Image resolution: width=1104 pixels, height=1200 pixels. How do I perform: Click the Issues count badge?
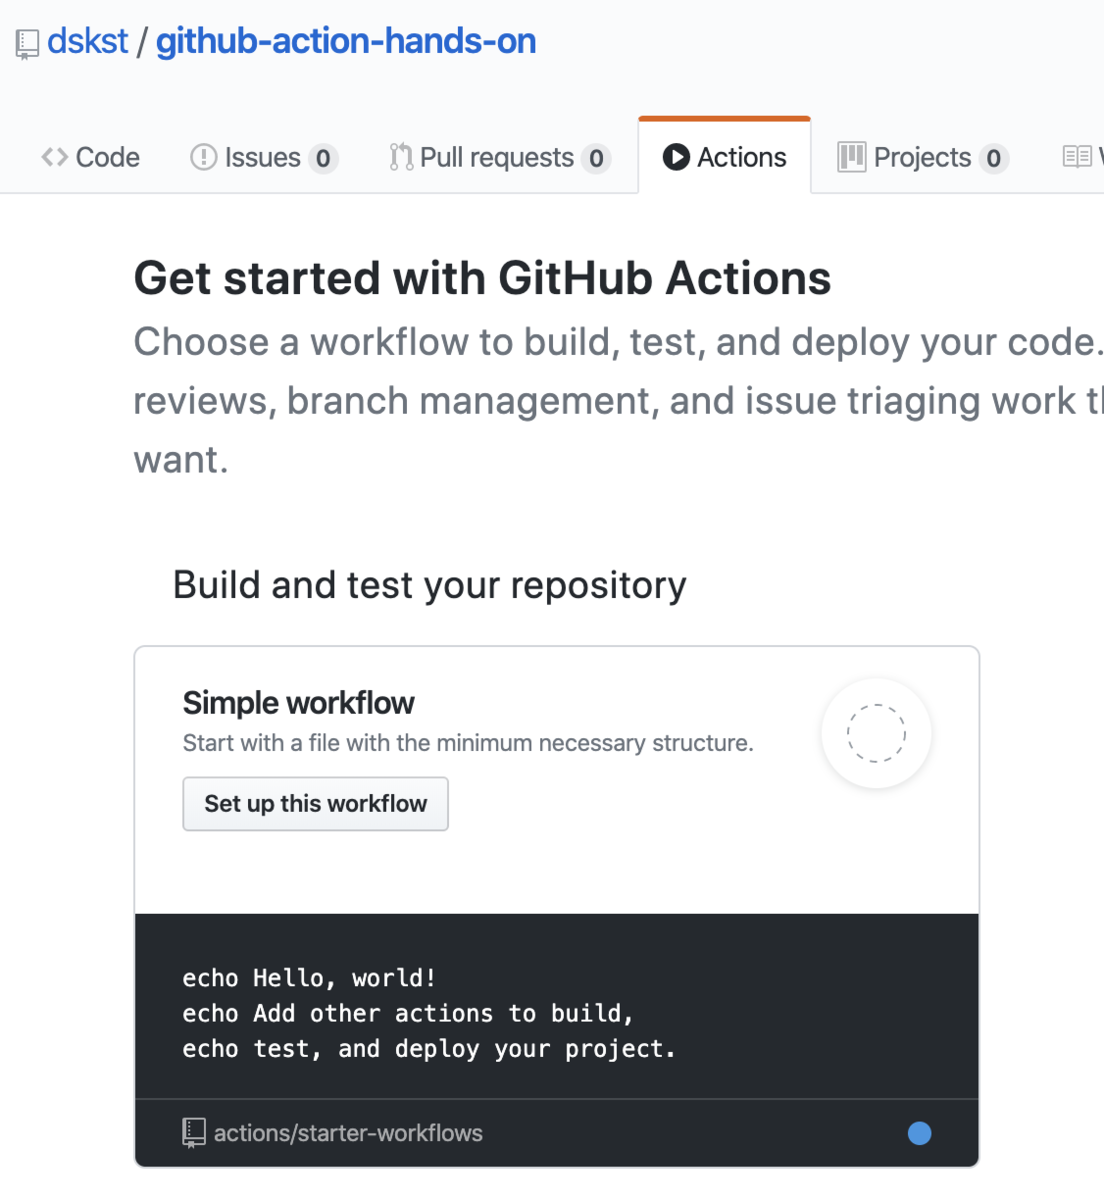323,158
